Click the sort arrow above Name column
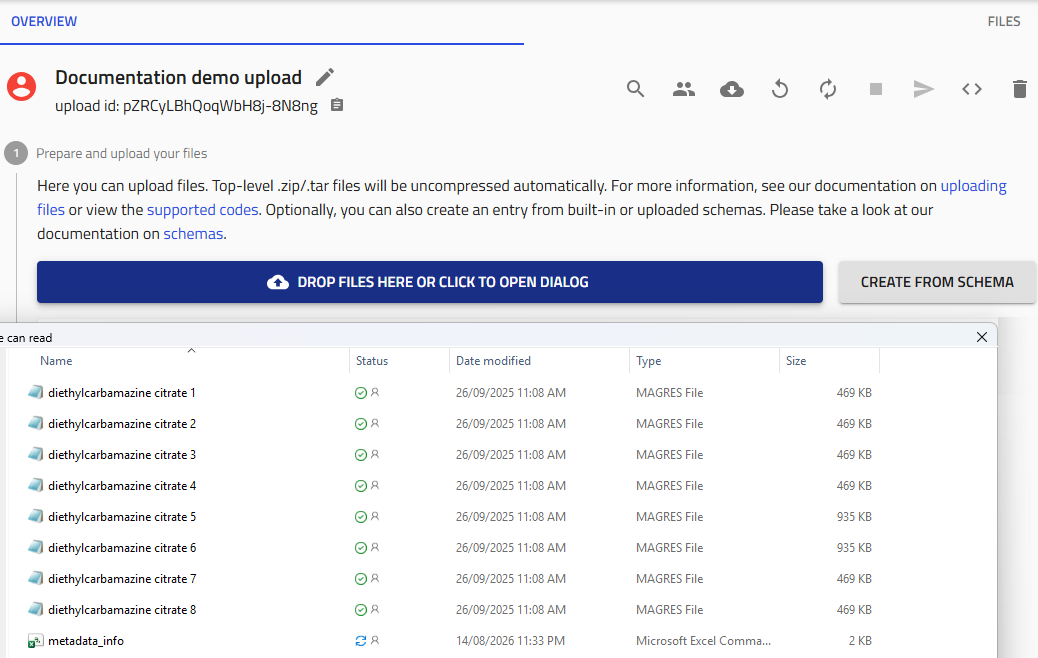The width and height of the screenshot is (1038, 658). pyautogui.click(x=191, y=350)
